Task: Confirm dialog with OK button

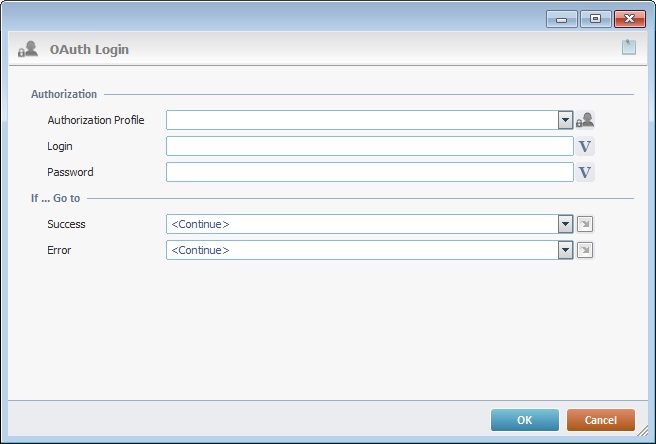Action: (525, 420)
